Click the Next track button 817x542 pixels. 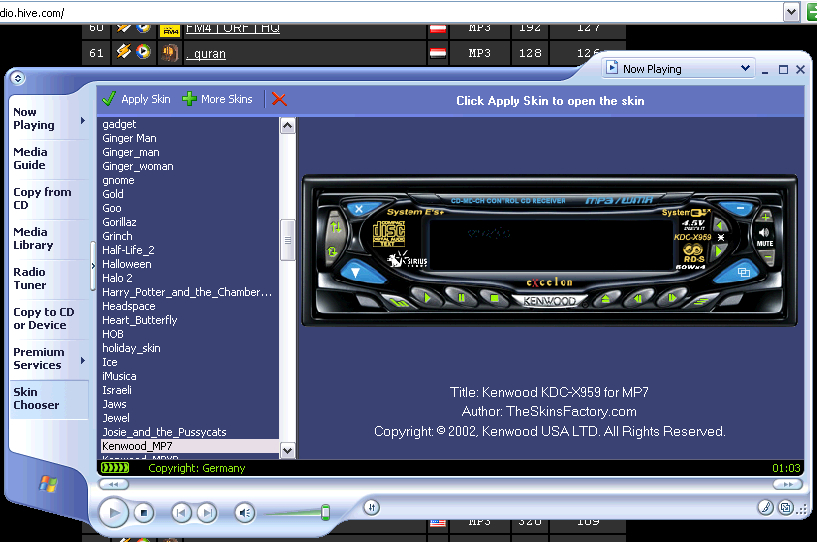coord(206,513)
